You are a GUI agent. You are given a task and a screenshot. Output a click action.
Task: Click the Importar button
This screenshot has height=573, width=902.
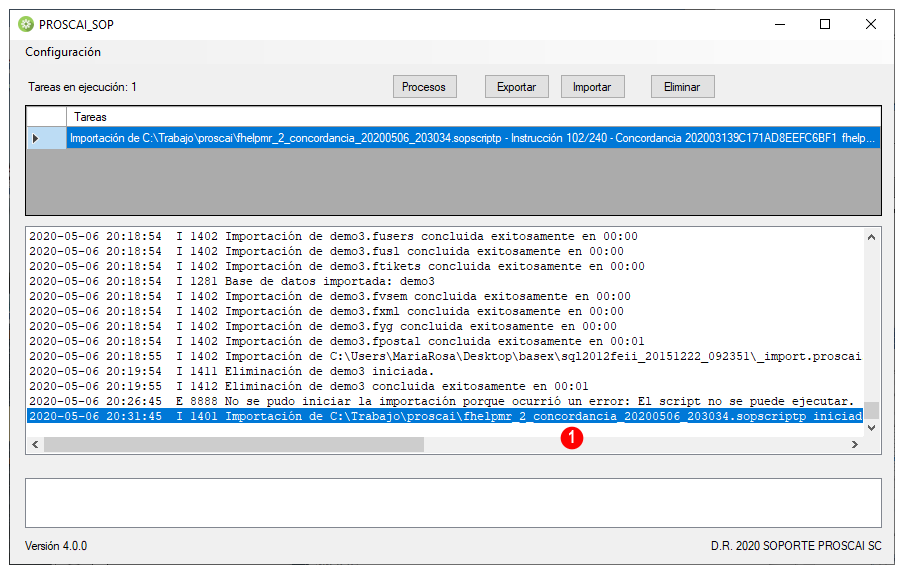pyautogui.click(x=593, y=87)
